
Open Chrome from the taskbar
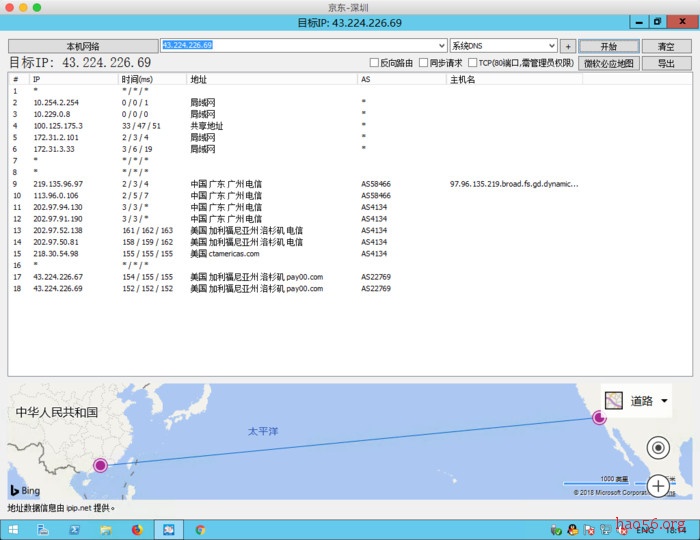[200, 530]
